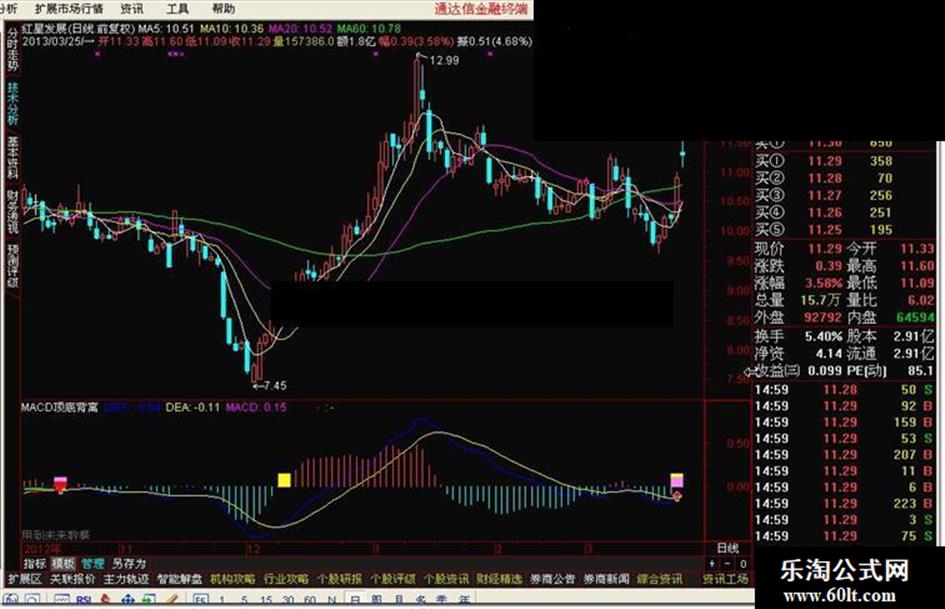945x609 pixels.
Task: Select the 60 minute period button
Action: click(310, 601)
